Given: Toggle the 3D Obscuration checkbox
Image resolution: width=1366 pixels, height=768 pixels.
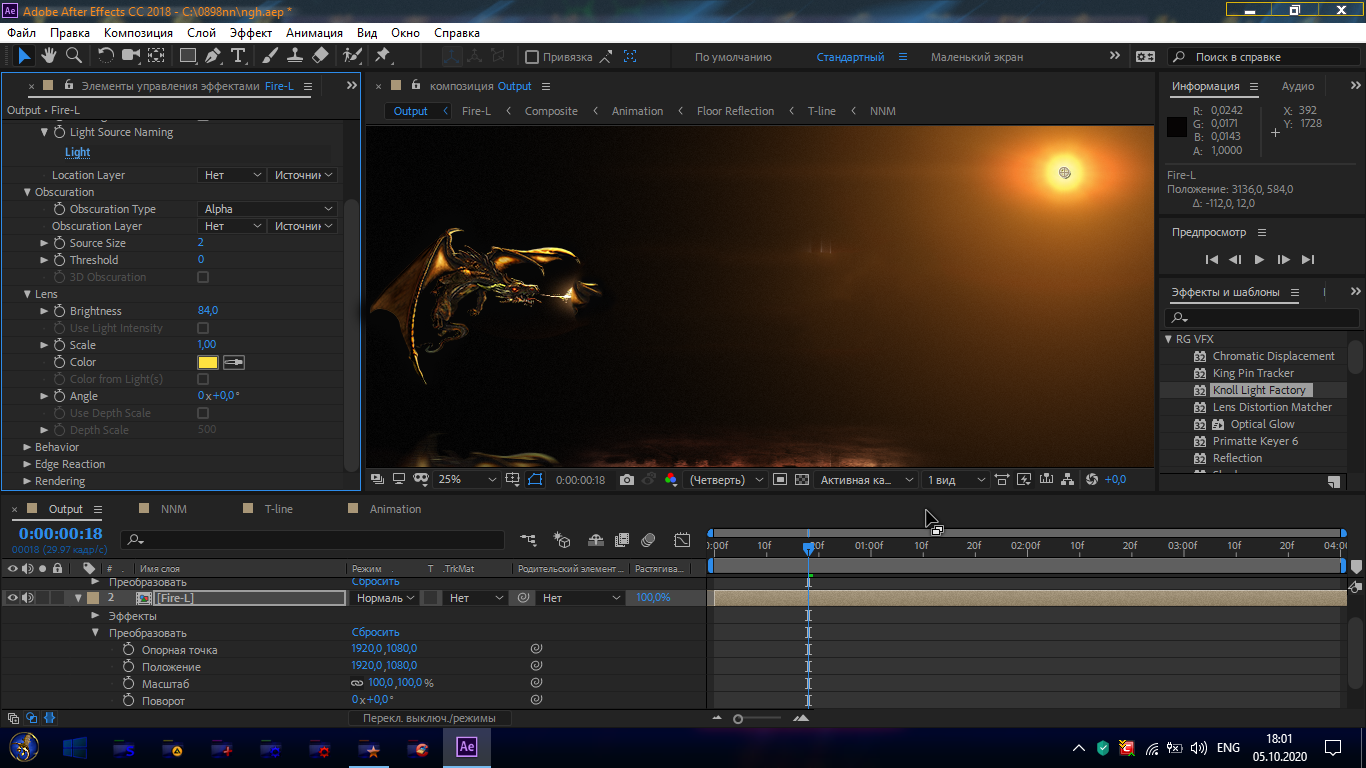Looking at the screenshot, I should point(203,277).
